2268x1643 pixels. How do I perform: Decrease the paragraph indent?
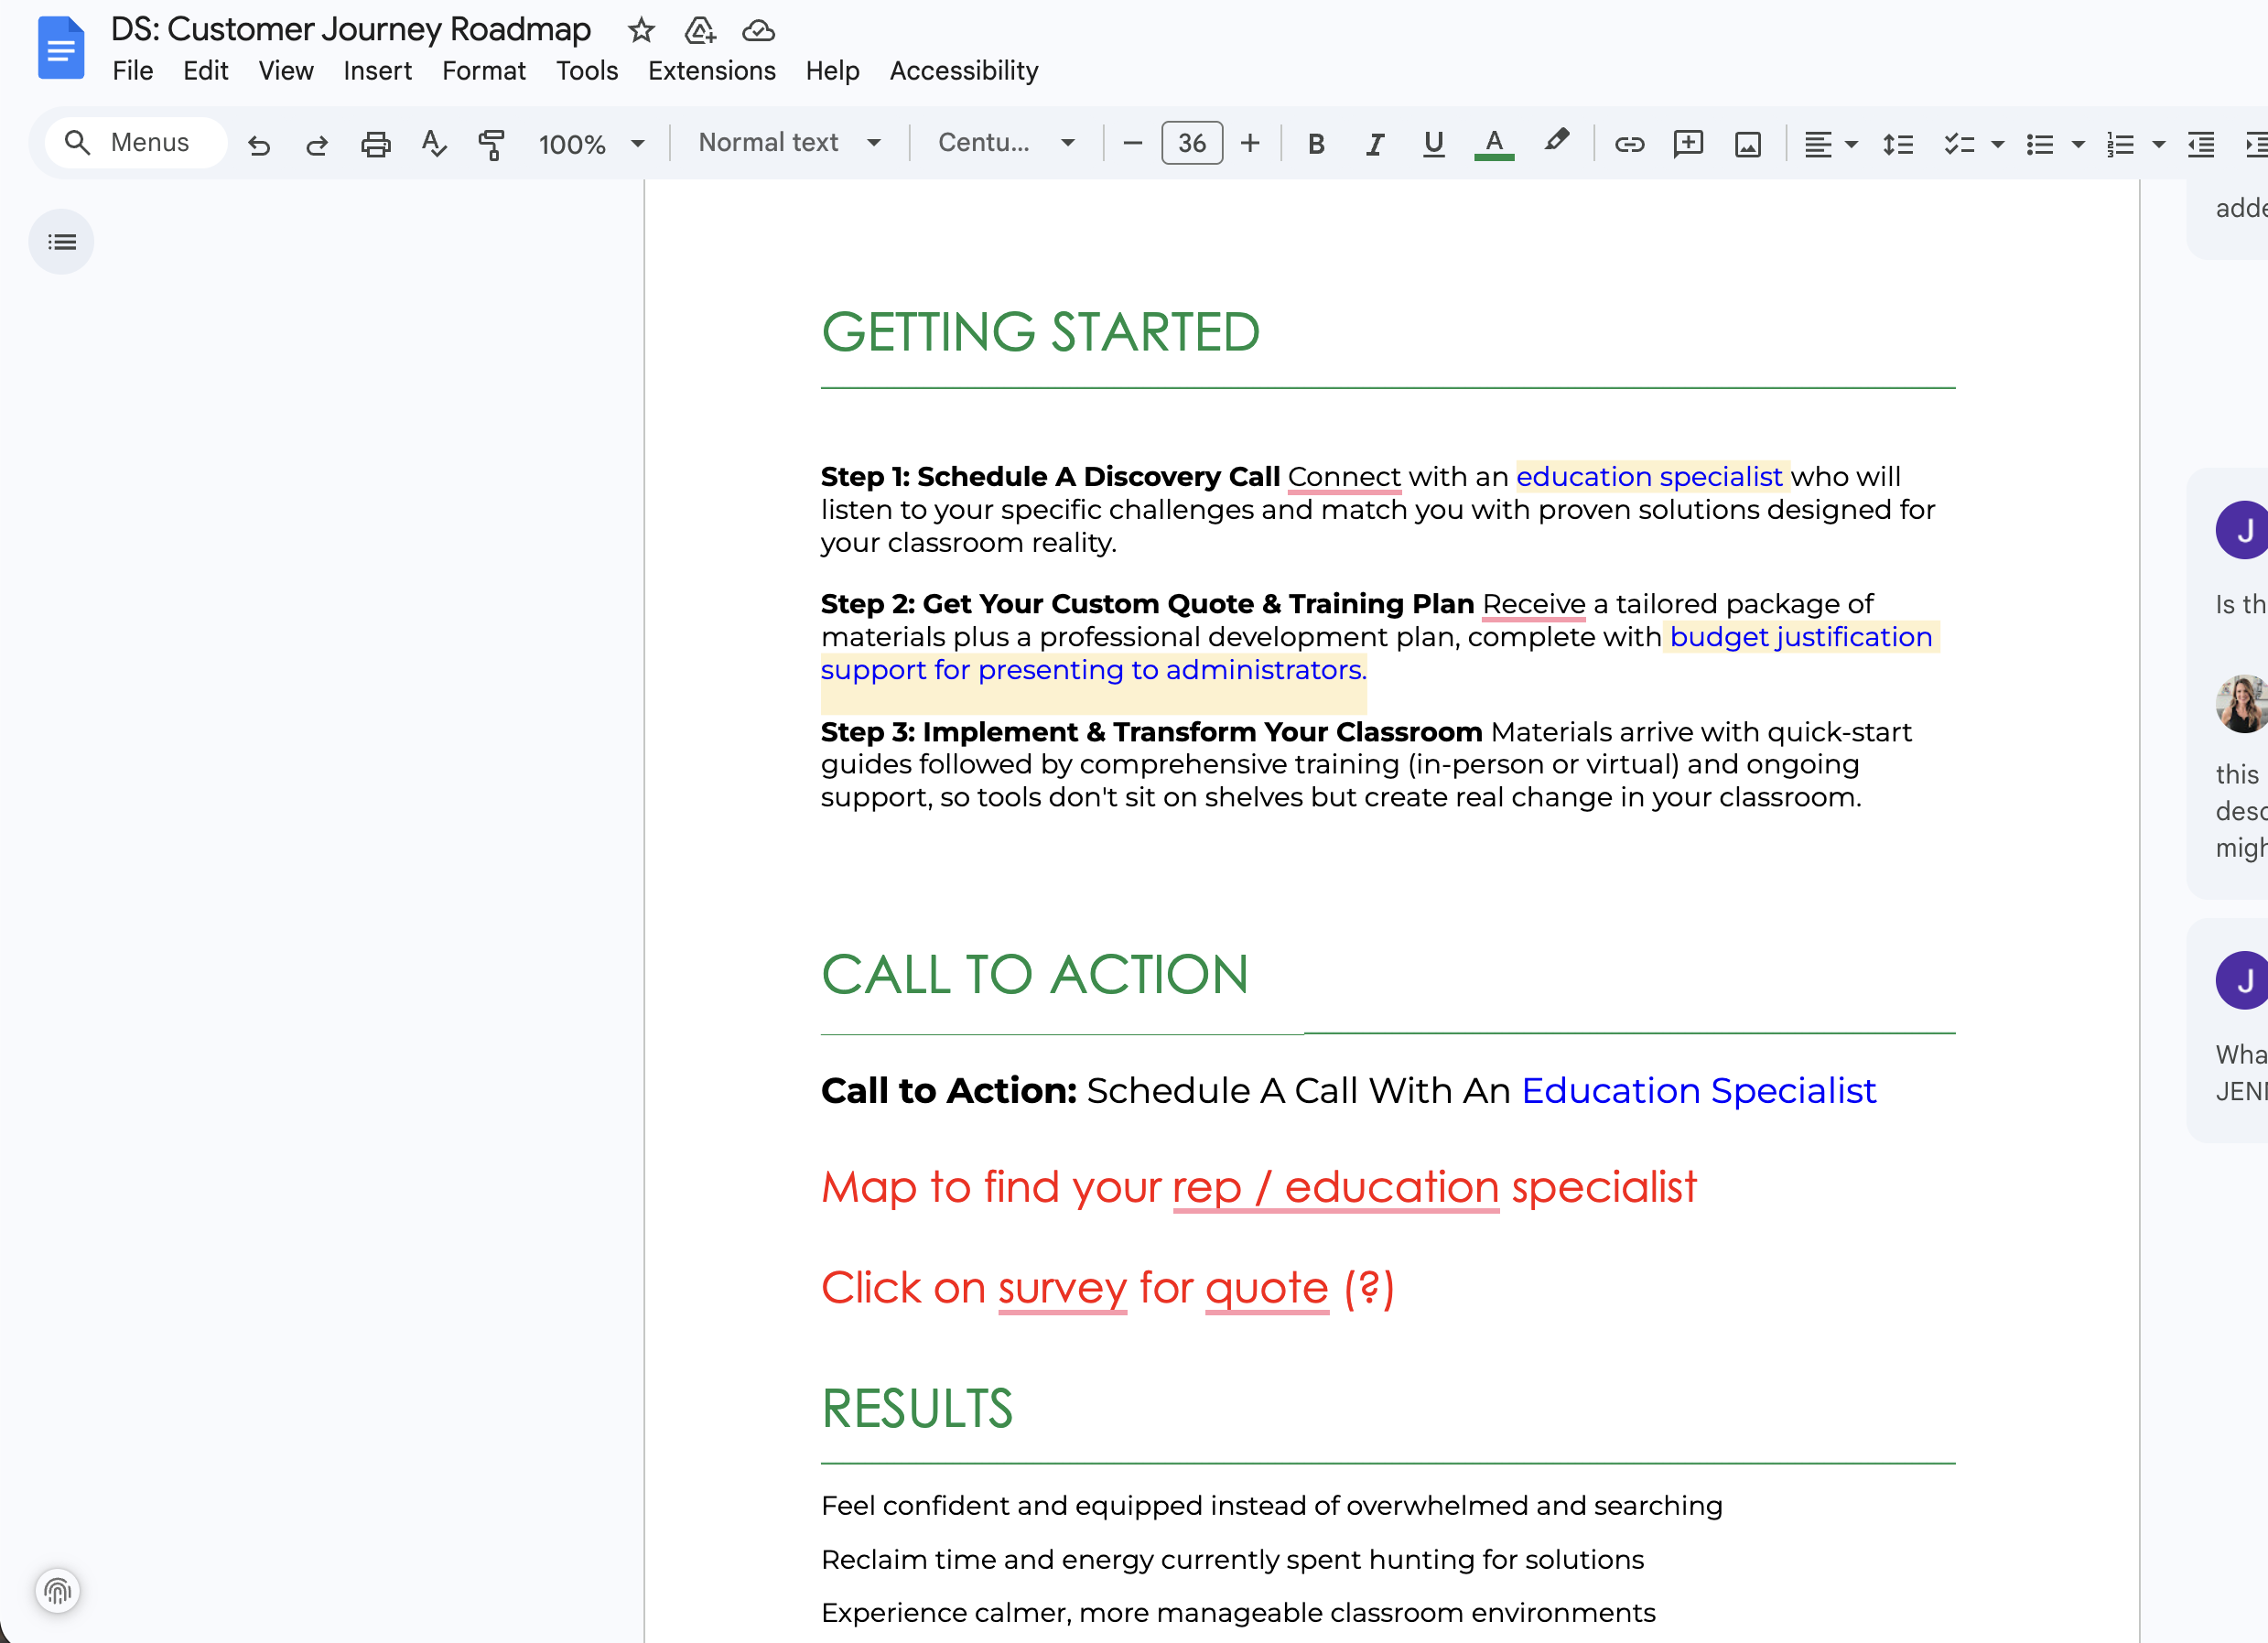(2200, 144)
